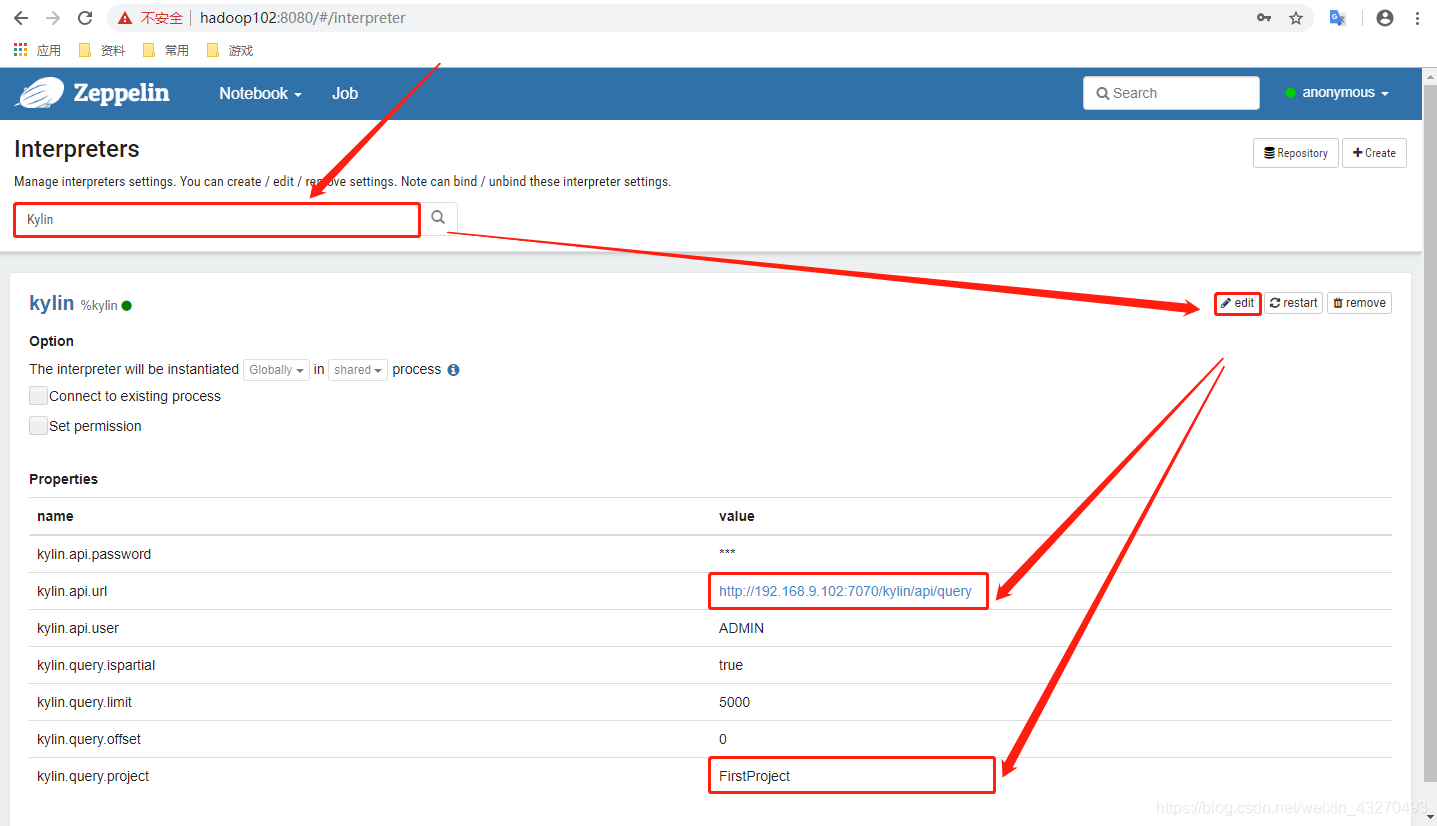Click the kylin.api.password property name
Screen dimensions: 1437x826
(94, 554)
